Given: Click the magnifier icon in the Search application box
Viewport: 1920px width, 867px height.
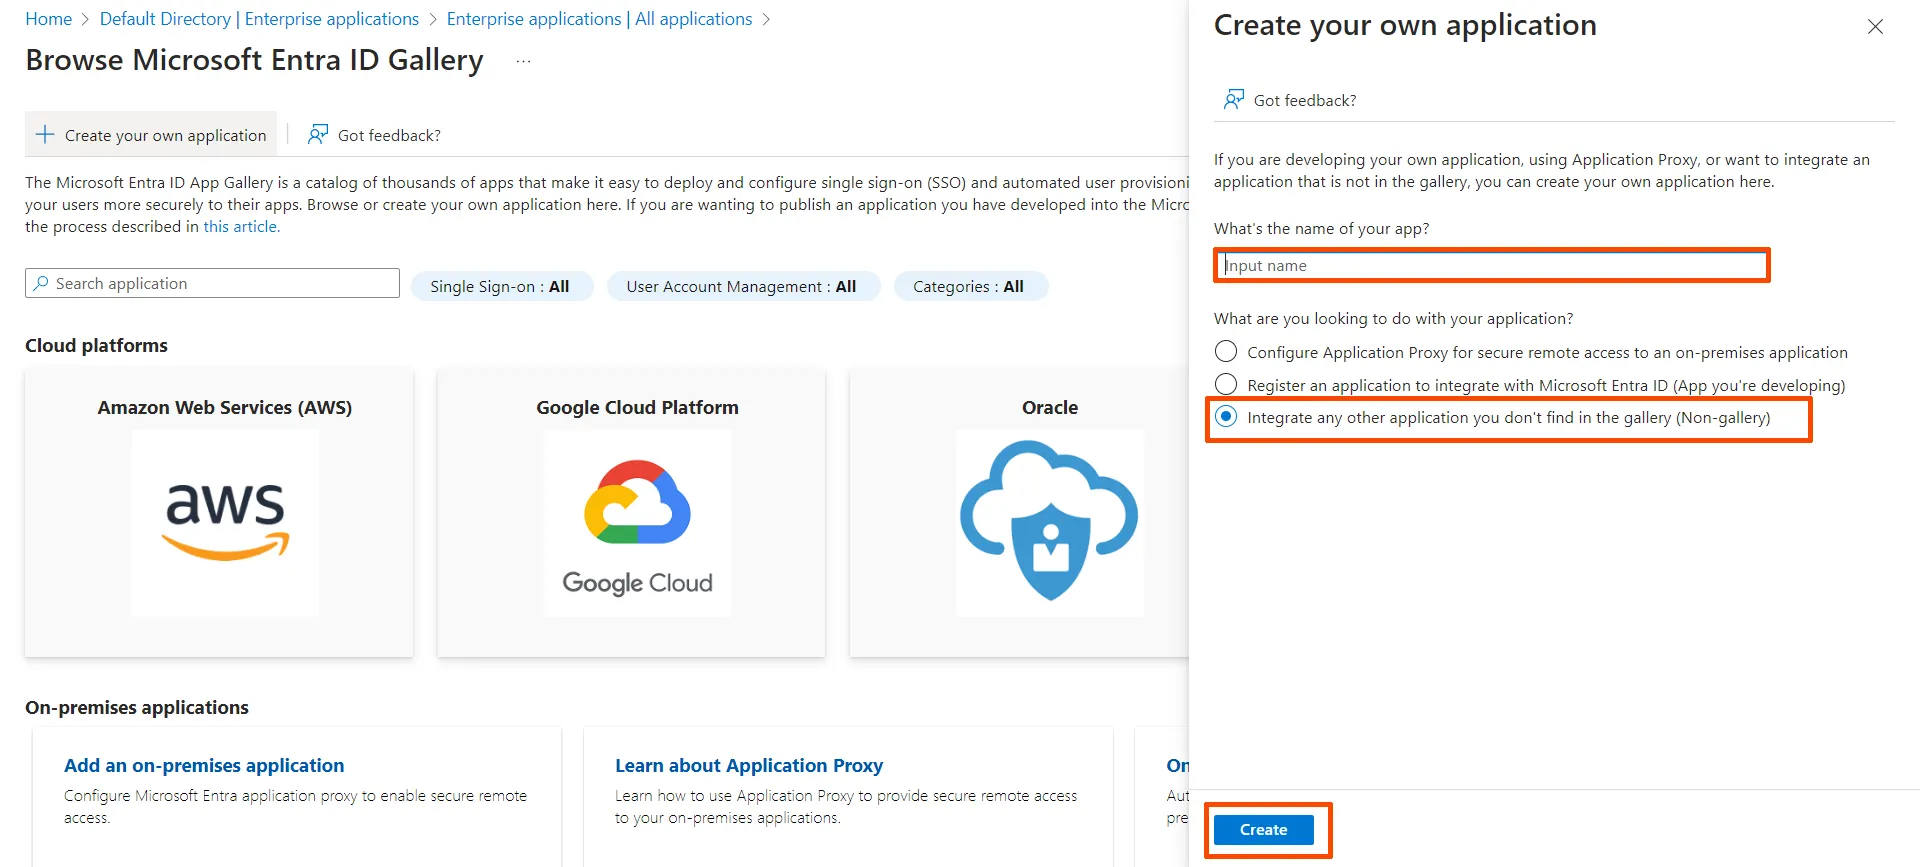Looking at the screenshot, I should coord(41,283).
